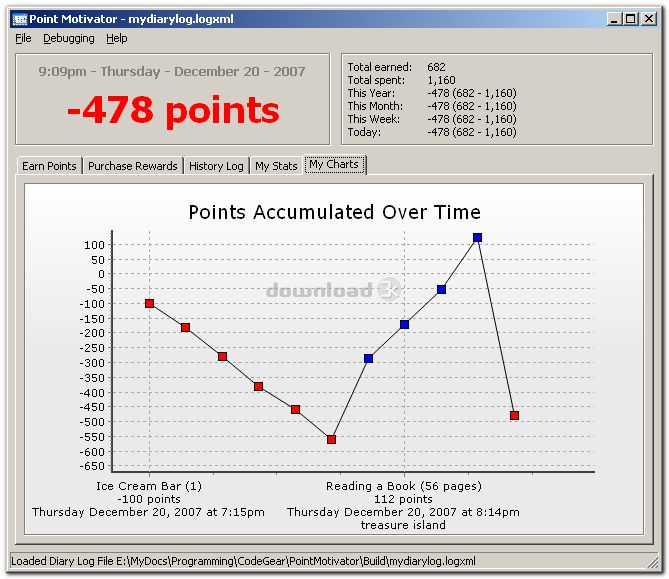Maximize the Point Motivator window
Screen dimensions: 669x579
630,19
